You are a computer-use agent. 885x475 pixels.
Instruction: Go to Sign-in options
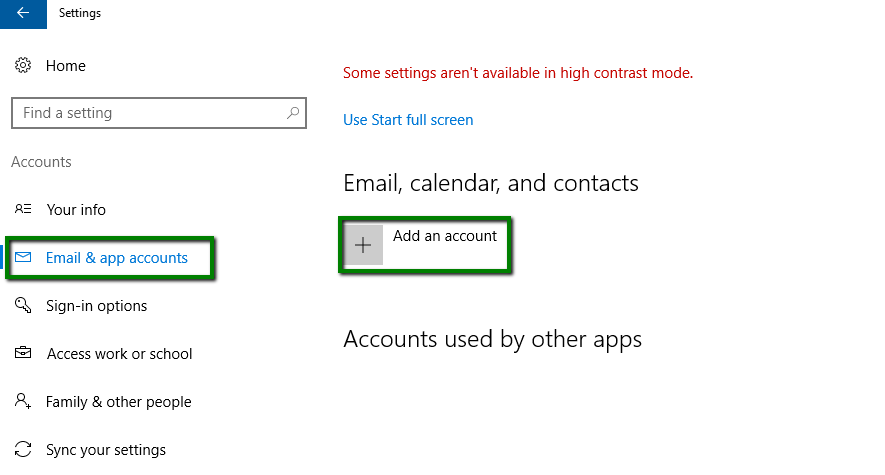(x=97, y=306)
